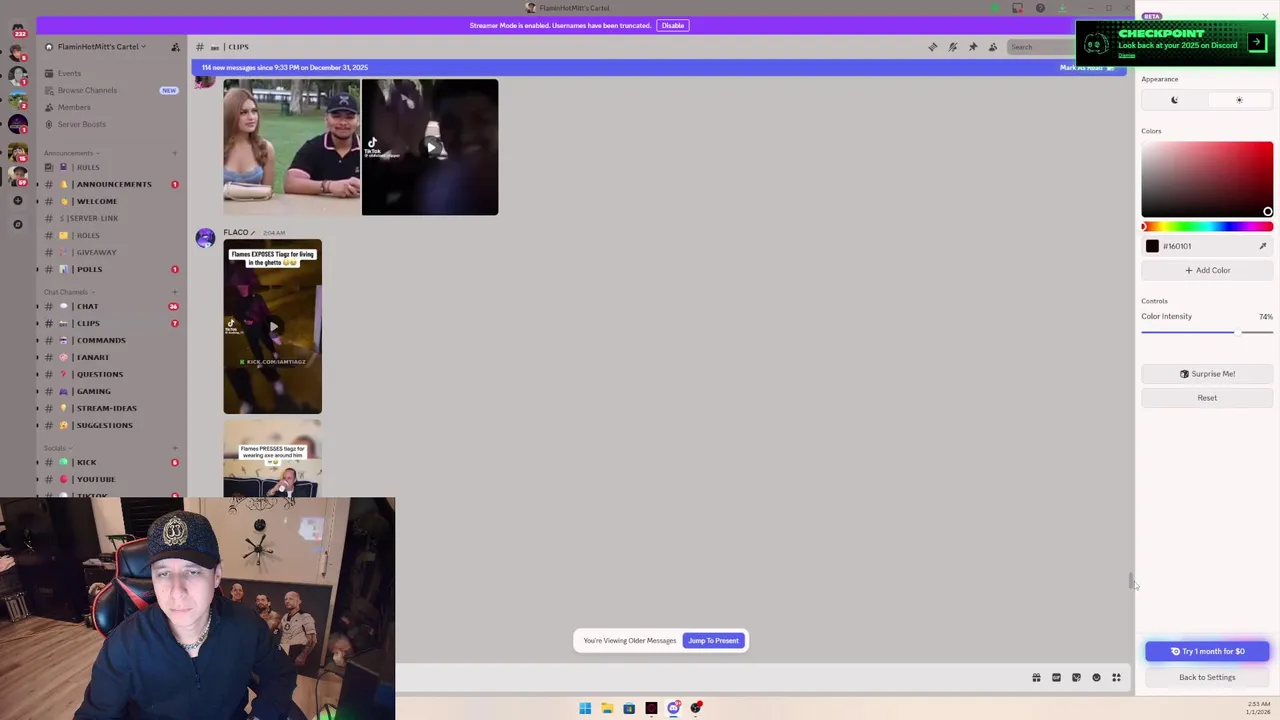This screenshot has width=1280, height=720.
Task: Click Back to Settings
Action: tap(1207, 677)
